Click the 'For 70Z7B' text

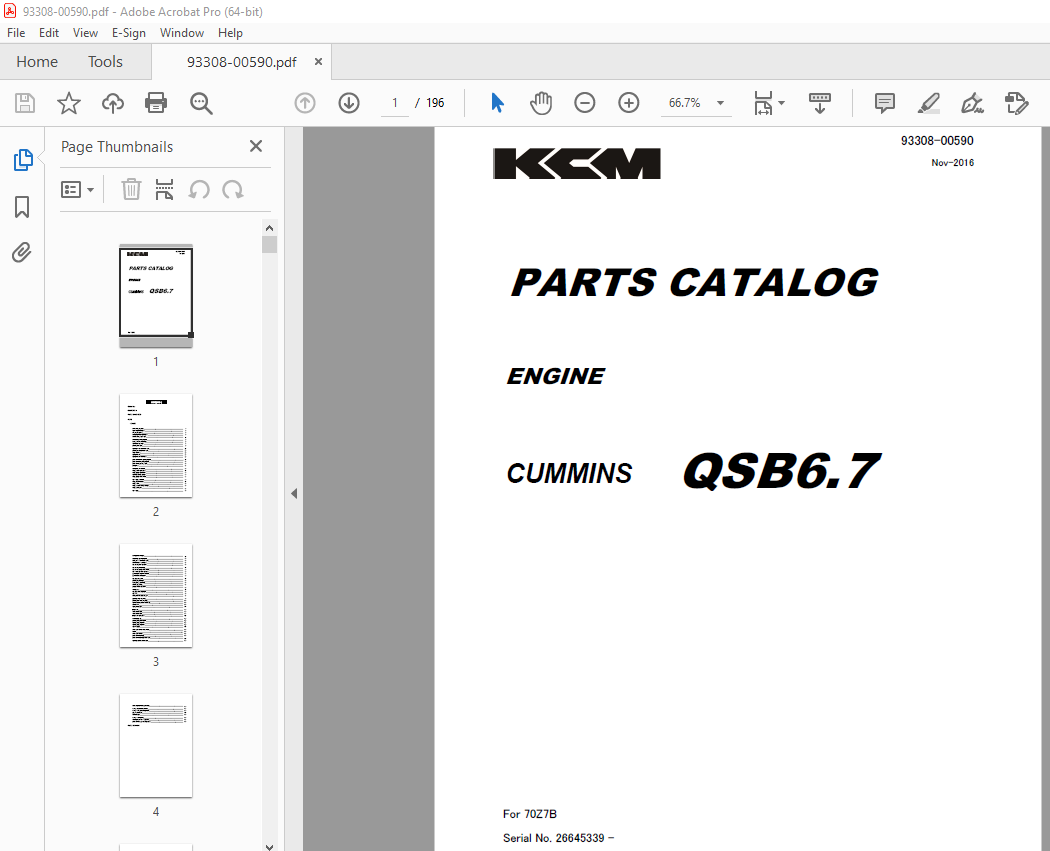pos(530,814)
